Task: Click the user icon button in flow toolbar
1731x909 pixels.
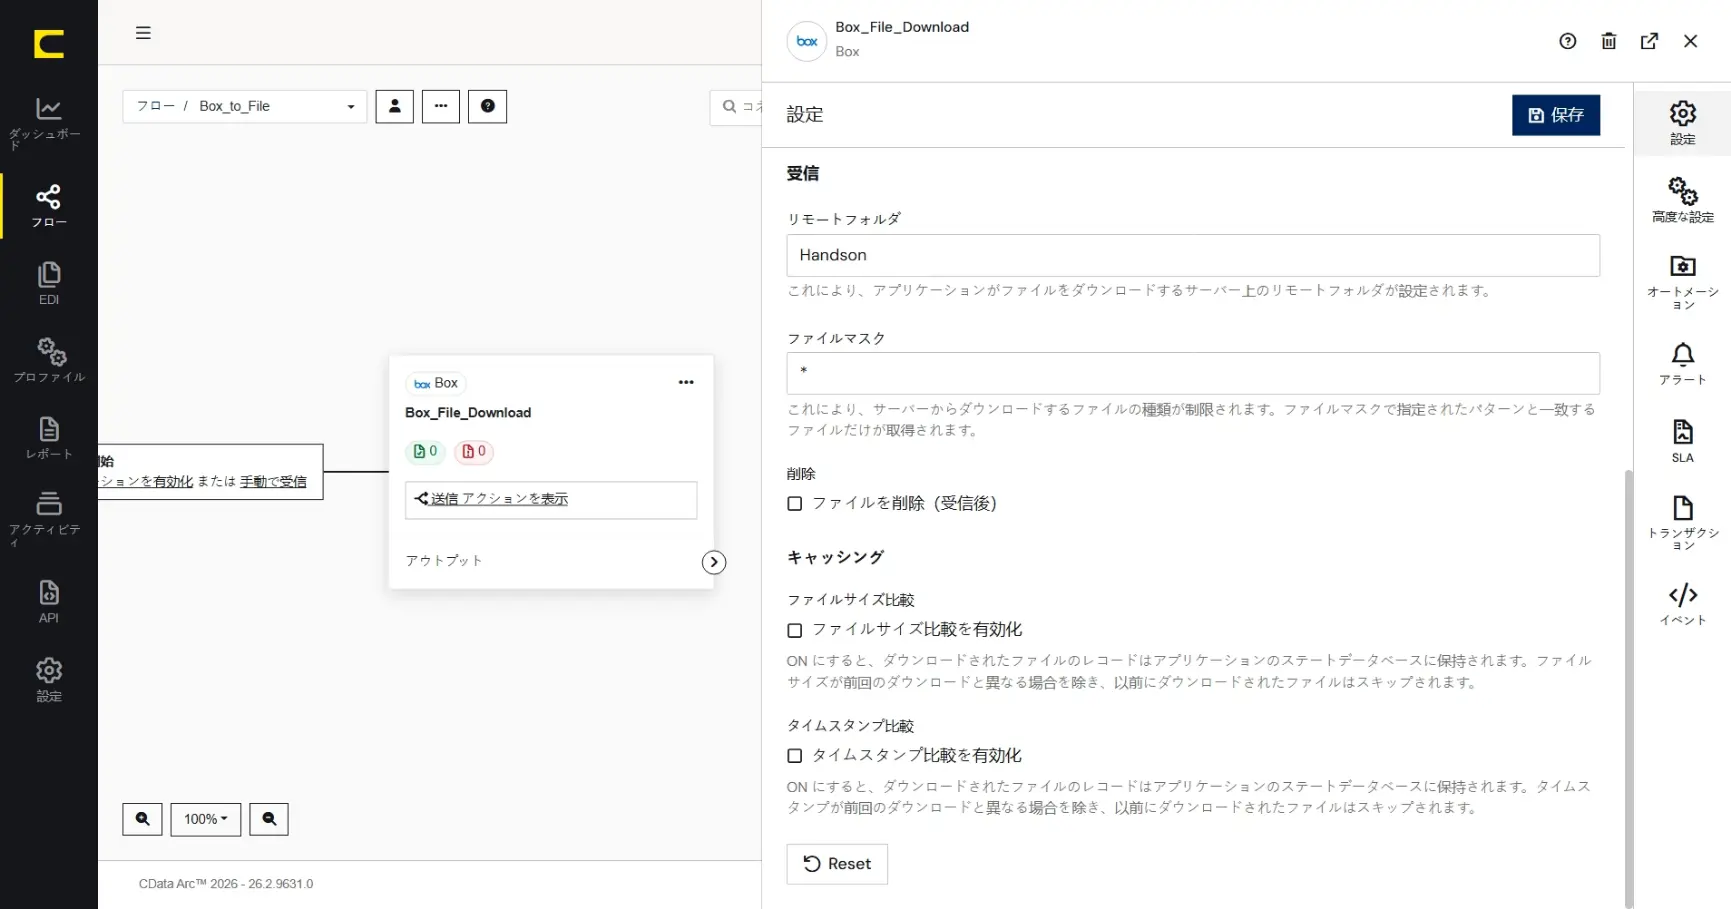Action: (x=394, y=106)
